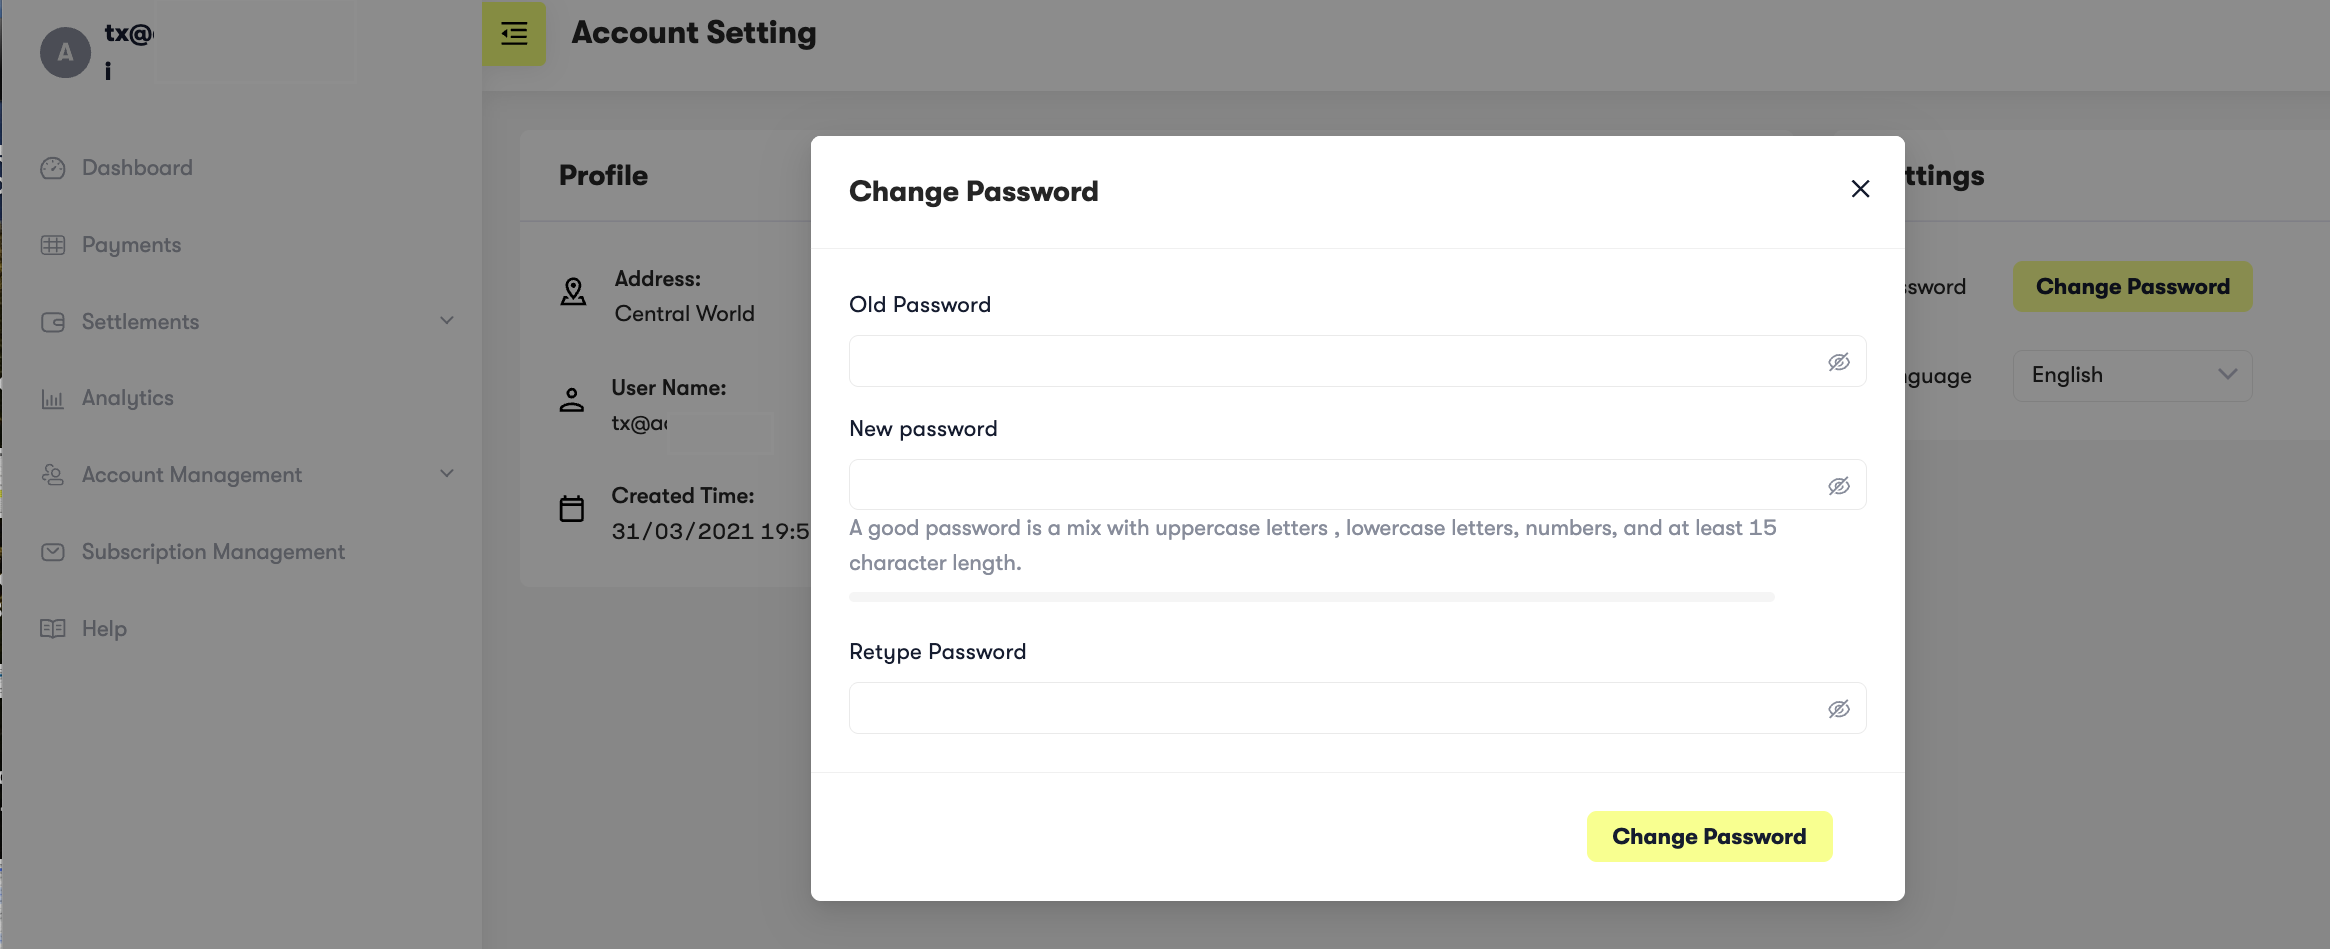Close the Change Password dialog
Screen dimensions: 2330x949
[1859, 189]
